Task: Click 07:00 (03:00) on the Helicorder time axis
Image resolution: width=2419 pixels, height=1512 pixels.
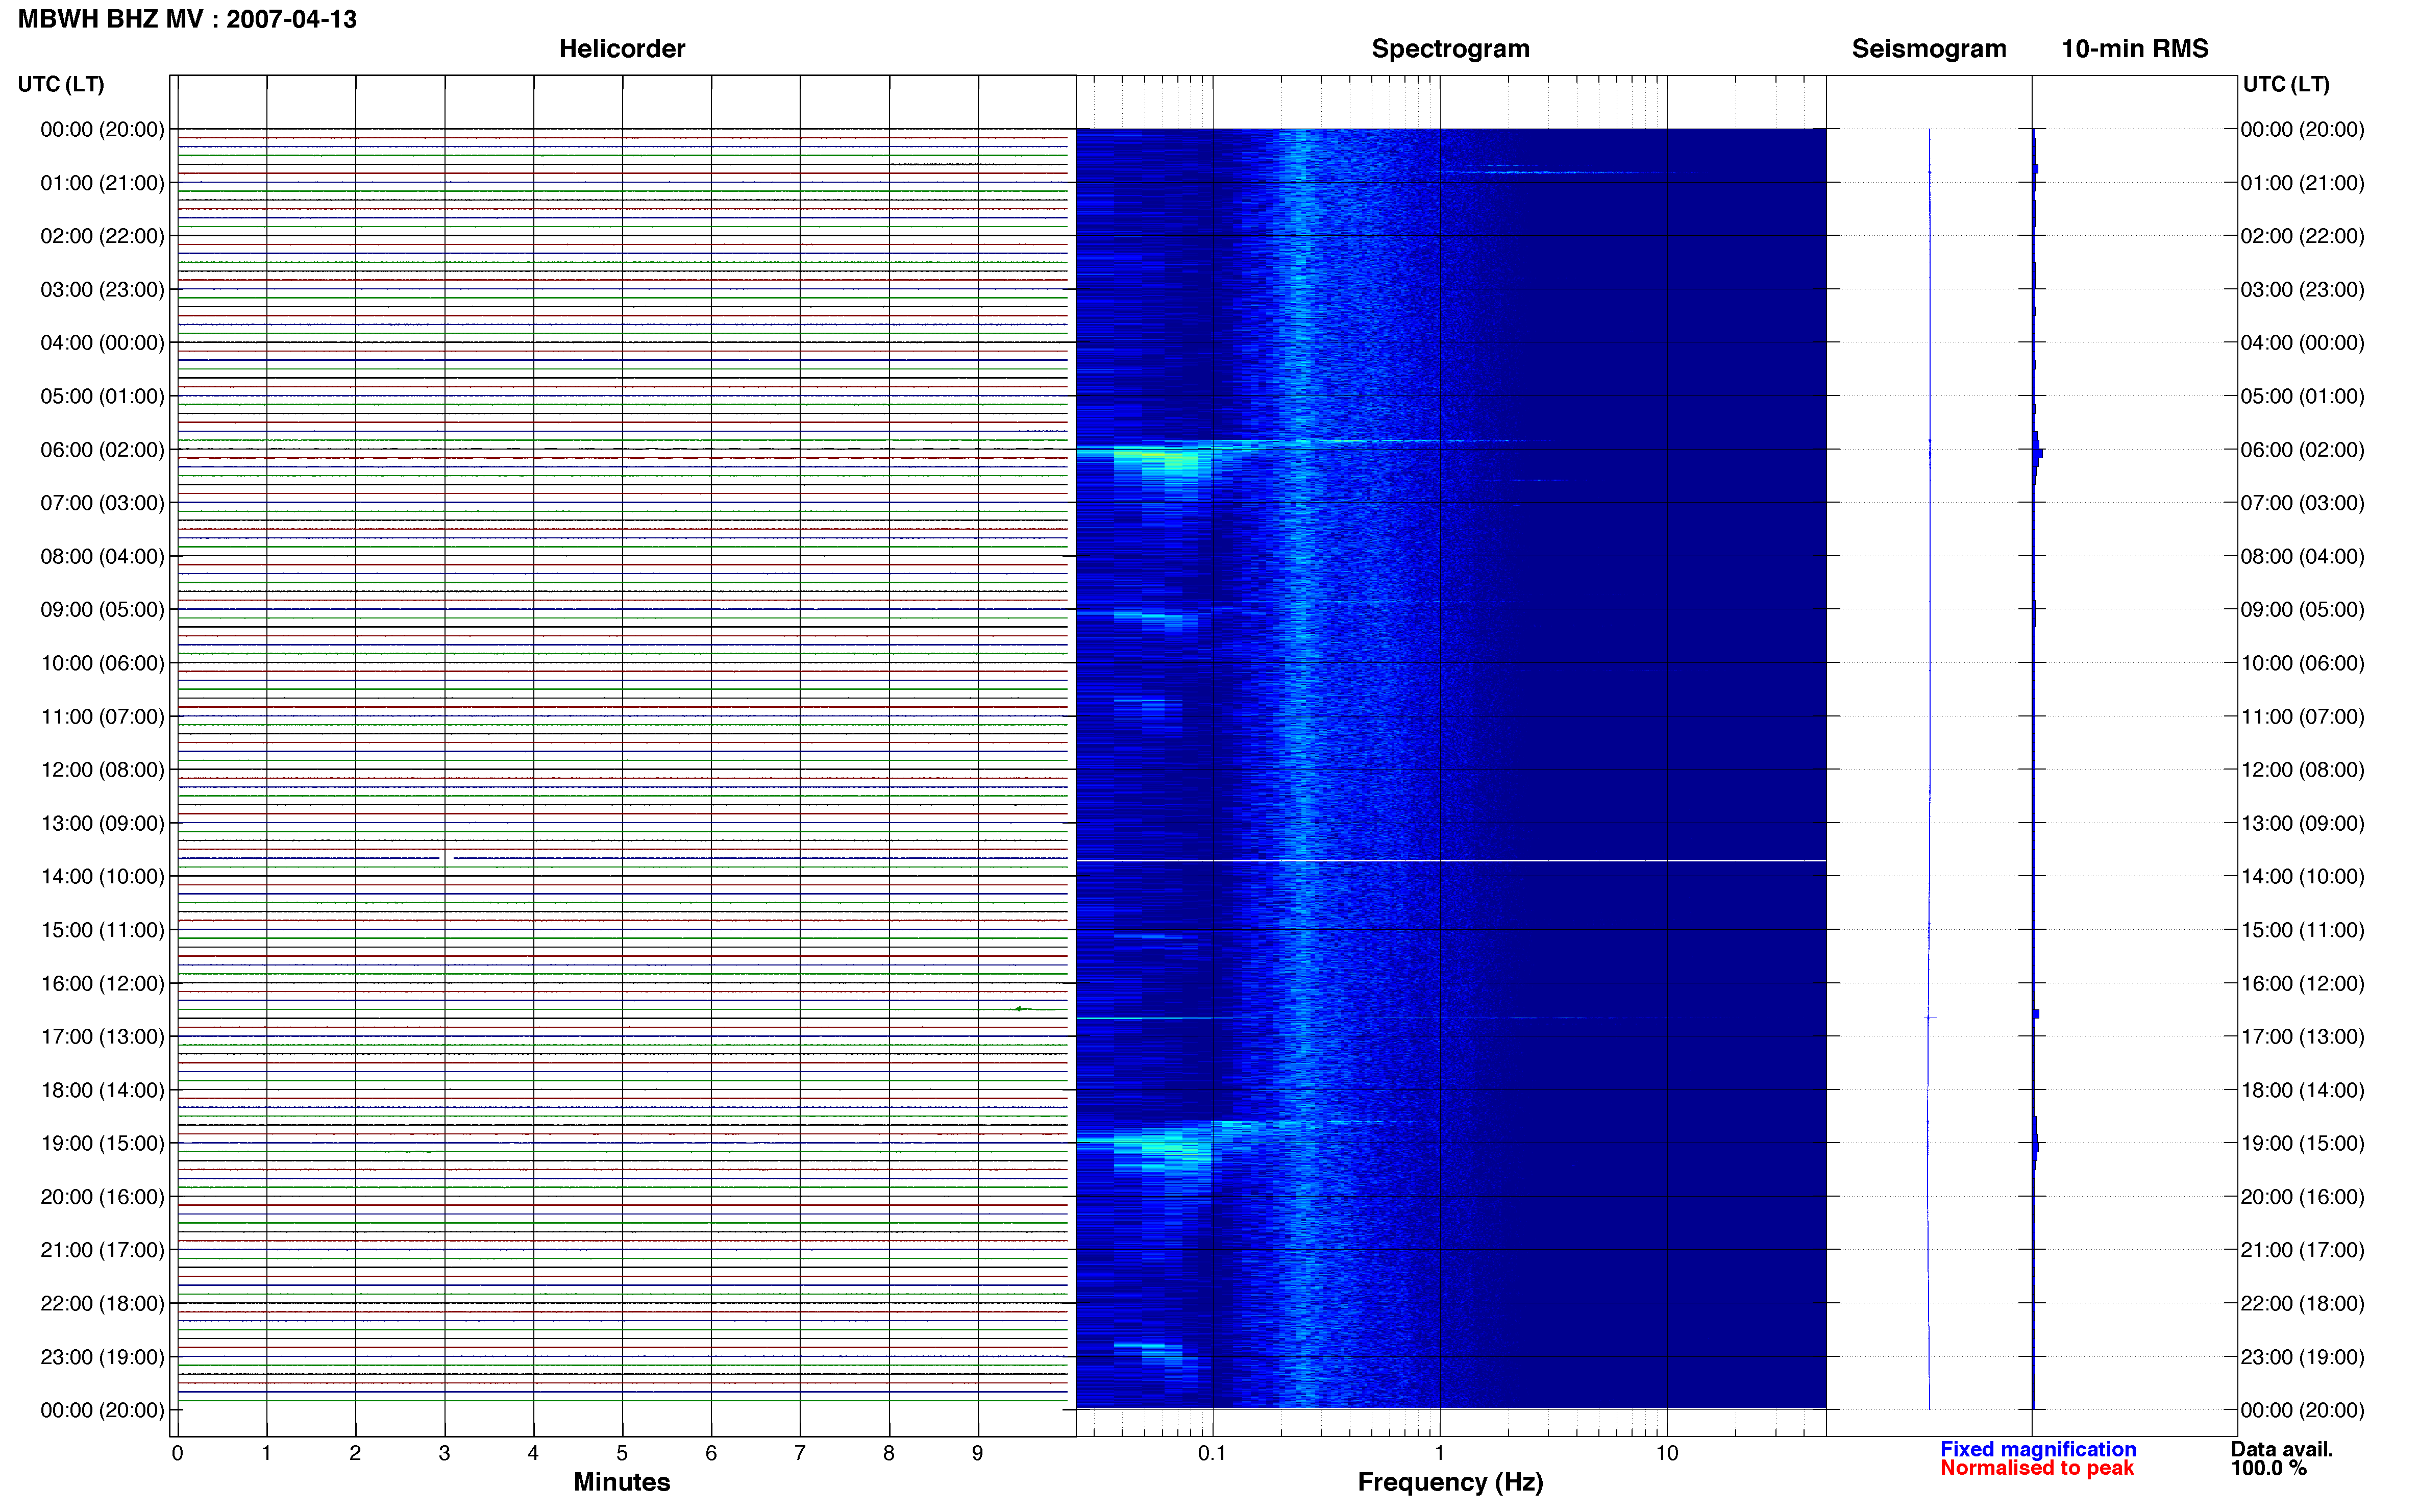Action: click(x=102, y=503)
